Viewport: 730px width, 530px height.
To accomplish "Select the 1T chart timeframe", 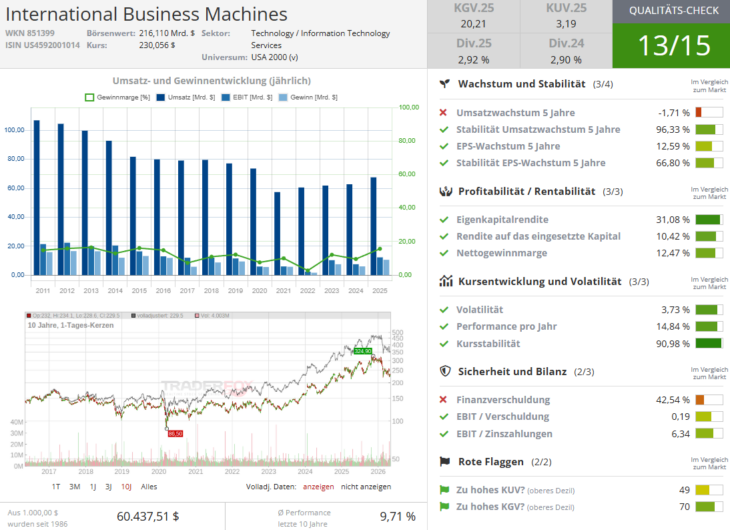I will click(56, 487).
